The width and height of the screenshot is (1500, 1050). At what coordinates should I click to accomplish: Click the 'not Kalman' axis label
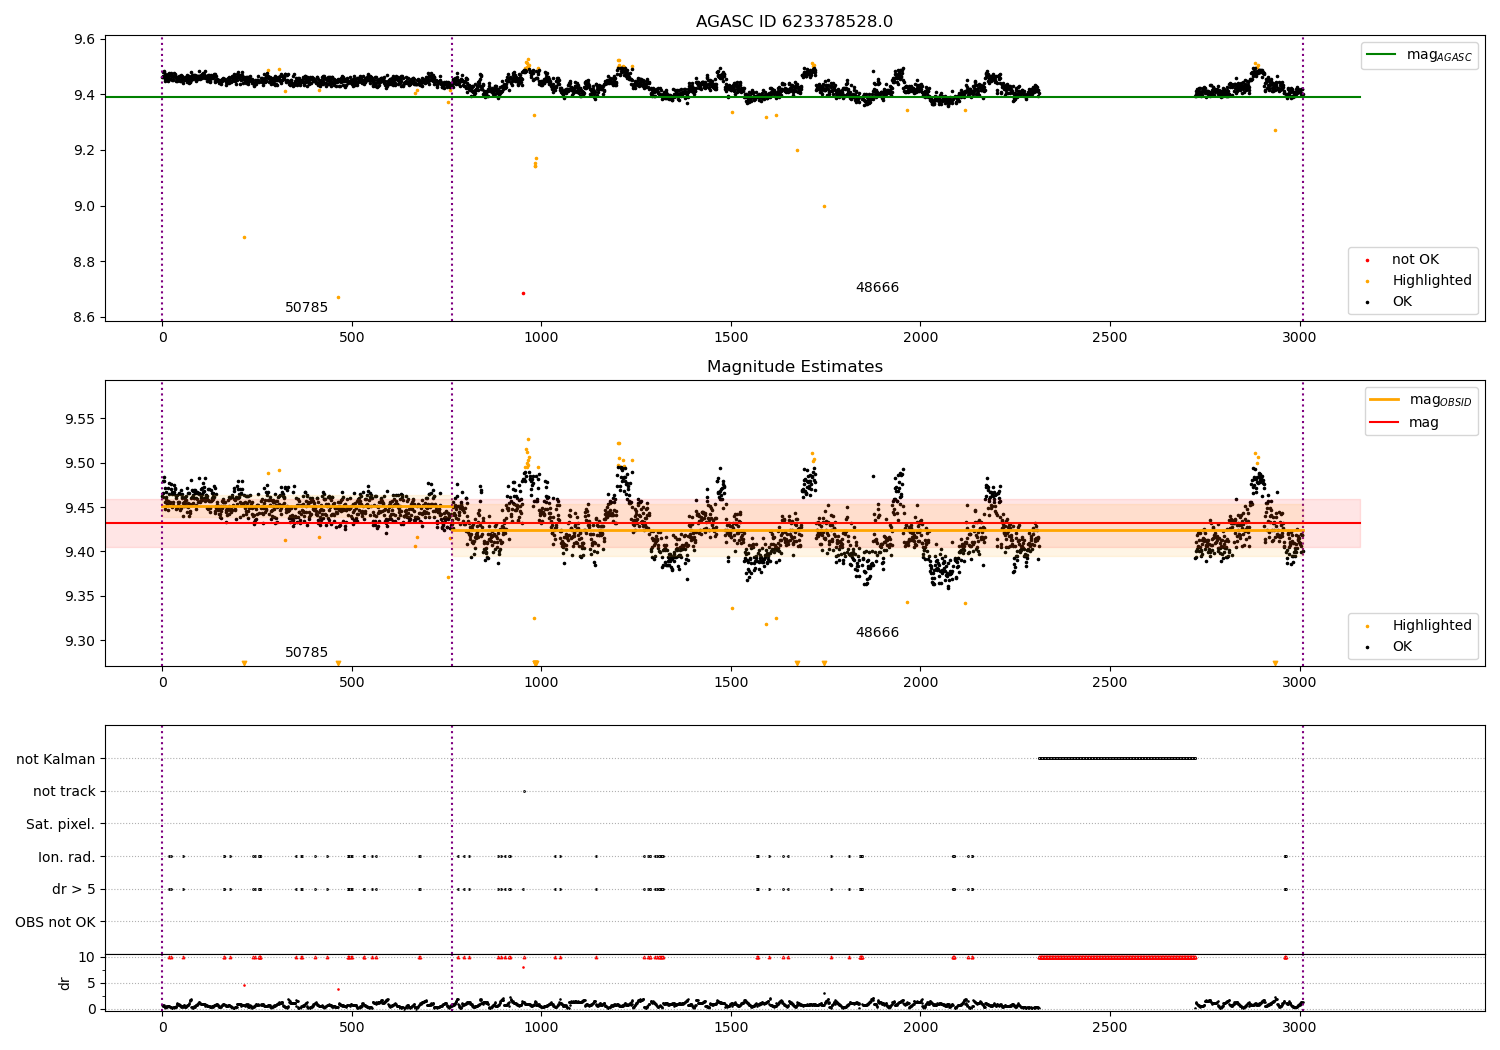56,759
